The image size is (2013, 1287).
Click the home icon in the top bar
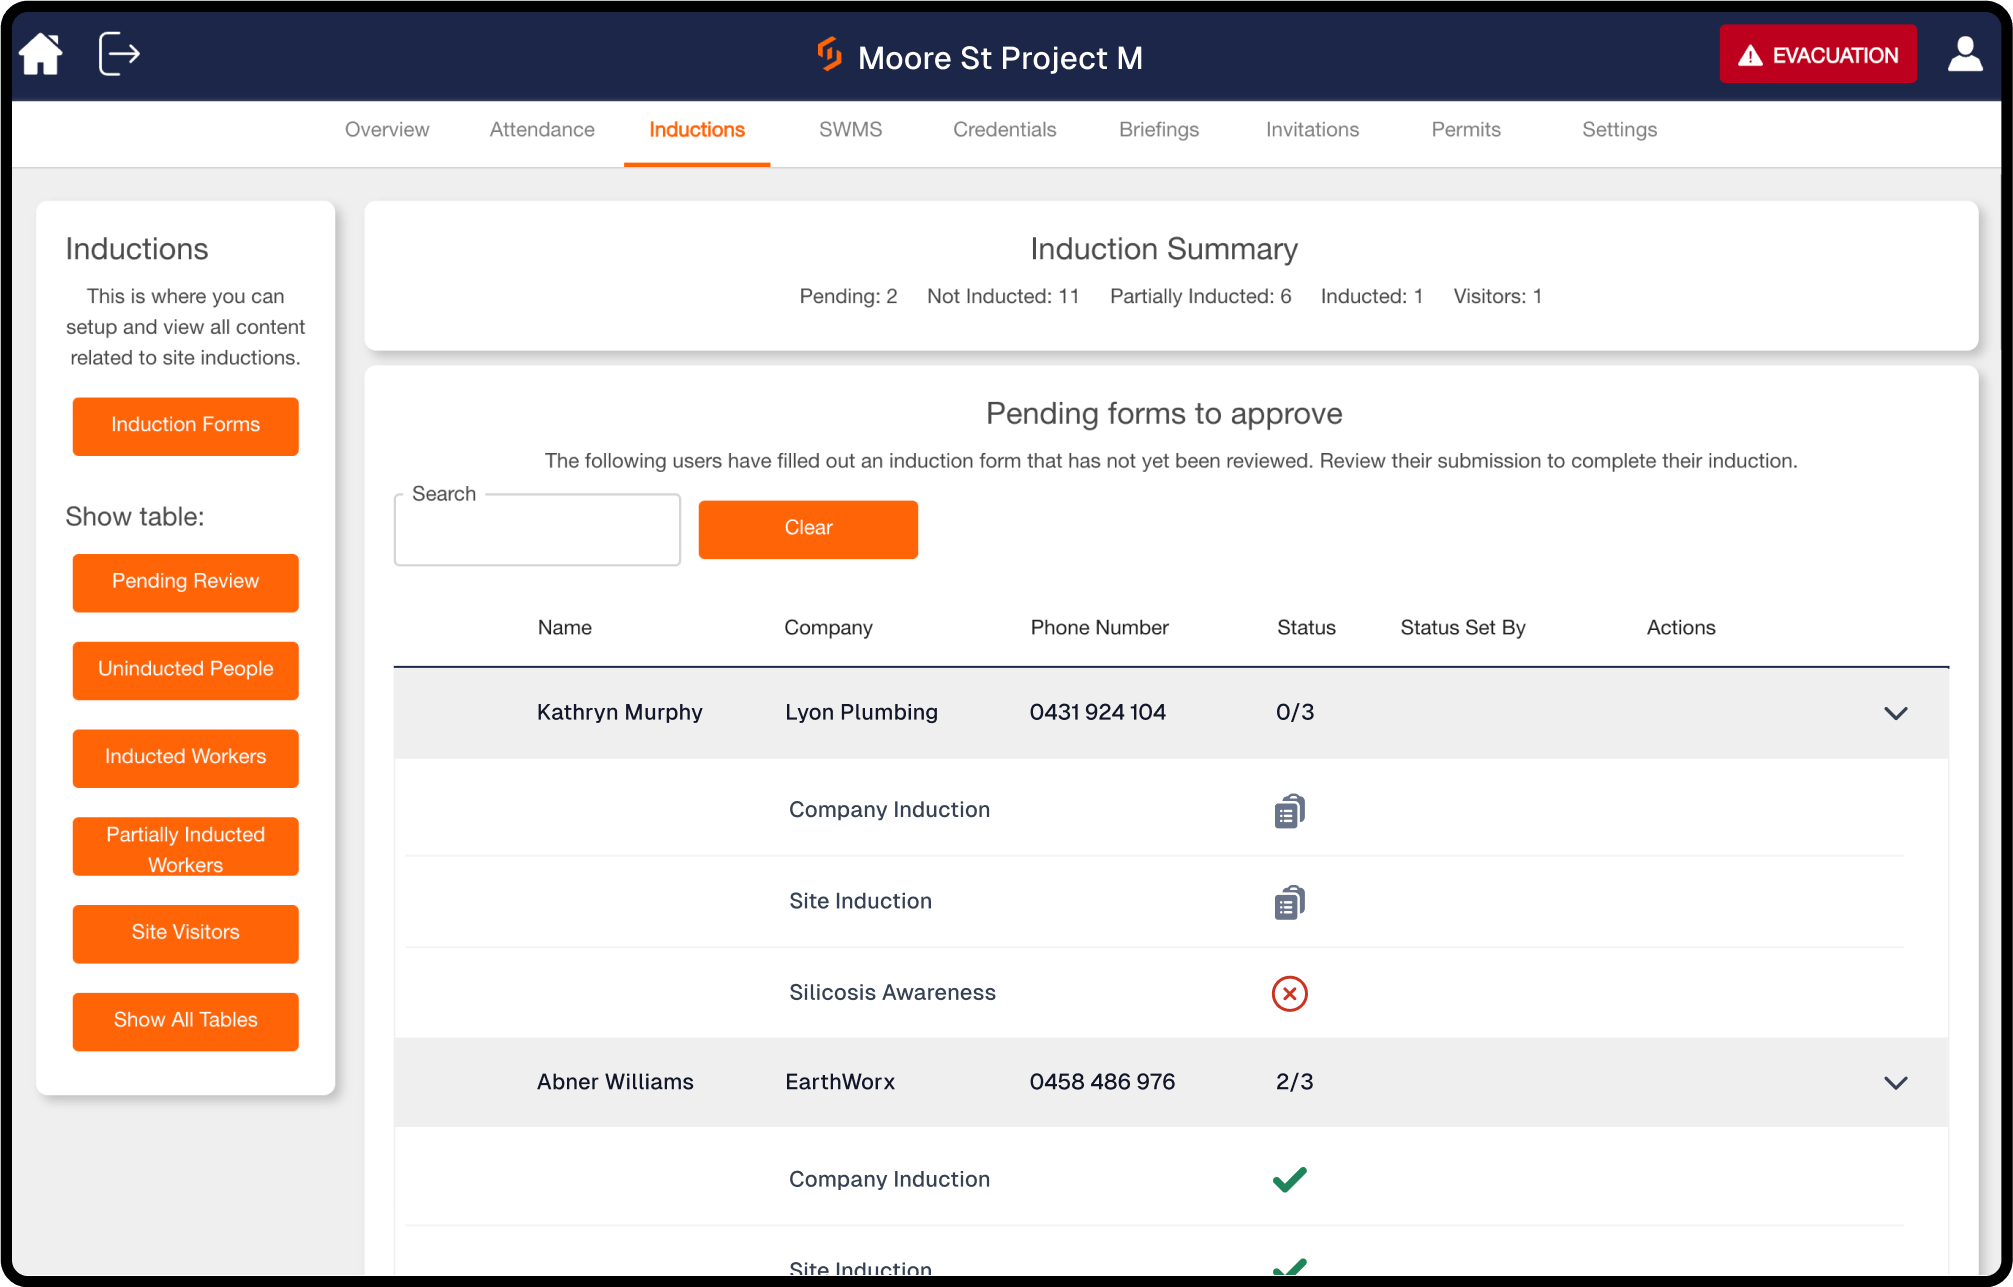click(40, 54)
